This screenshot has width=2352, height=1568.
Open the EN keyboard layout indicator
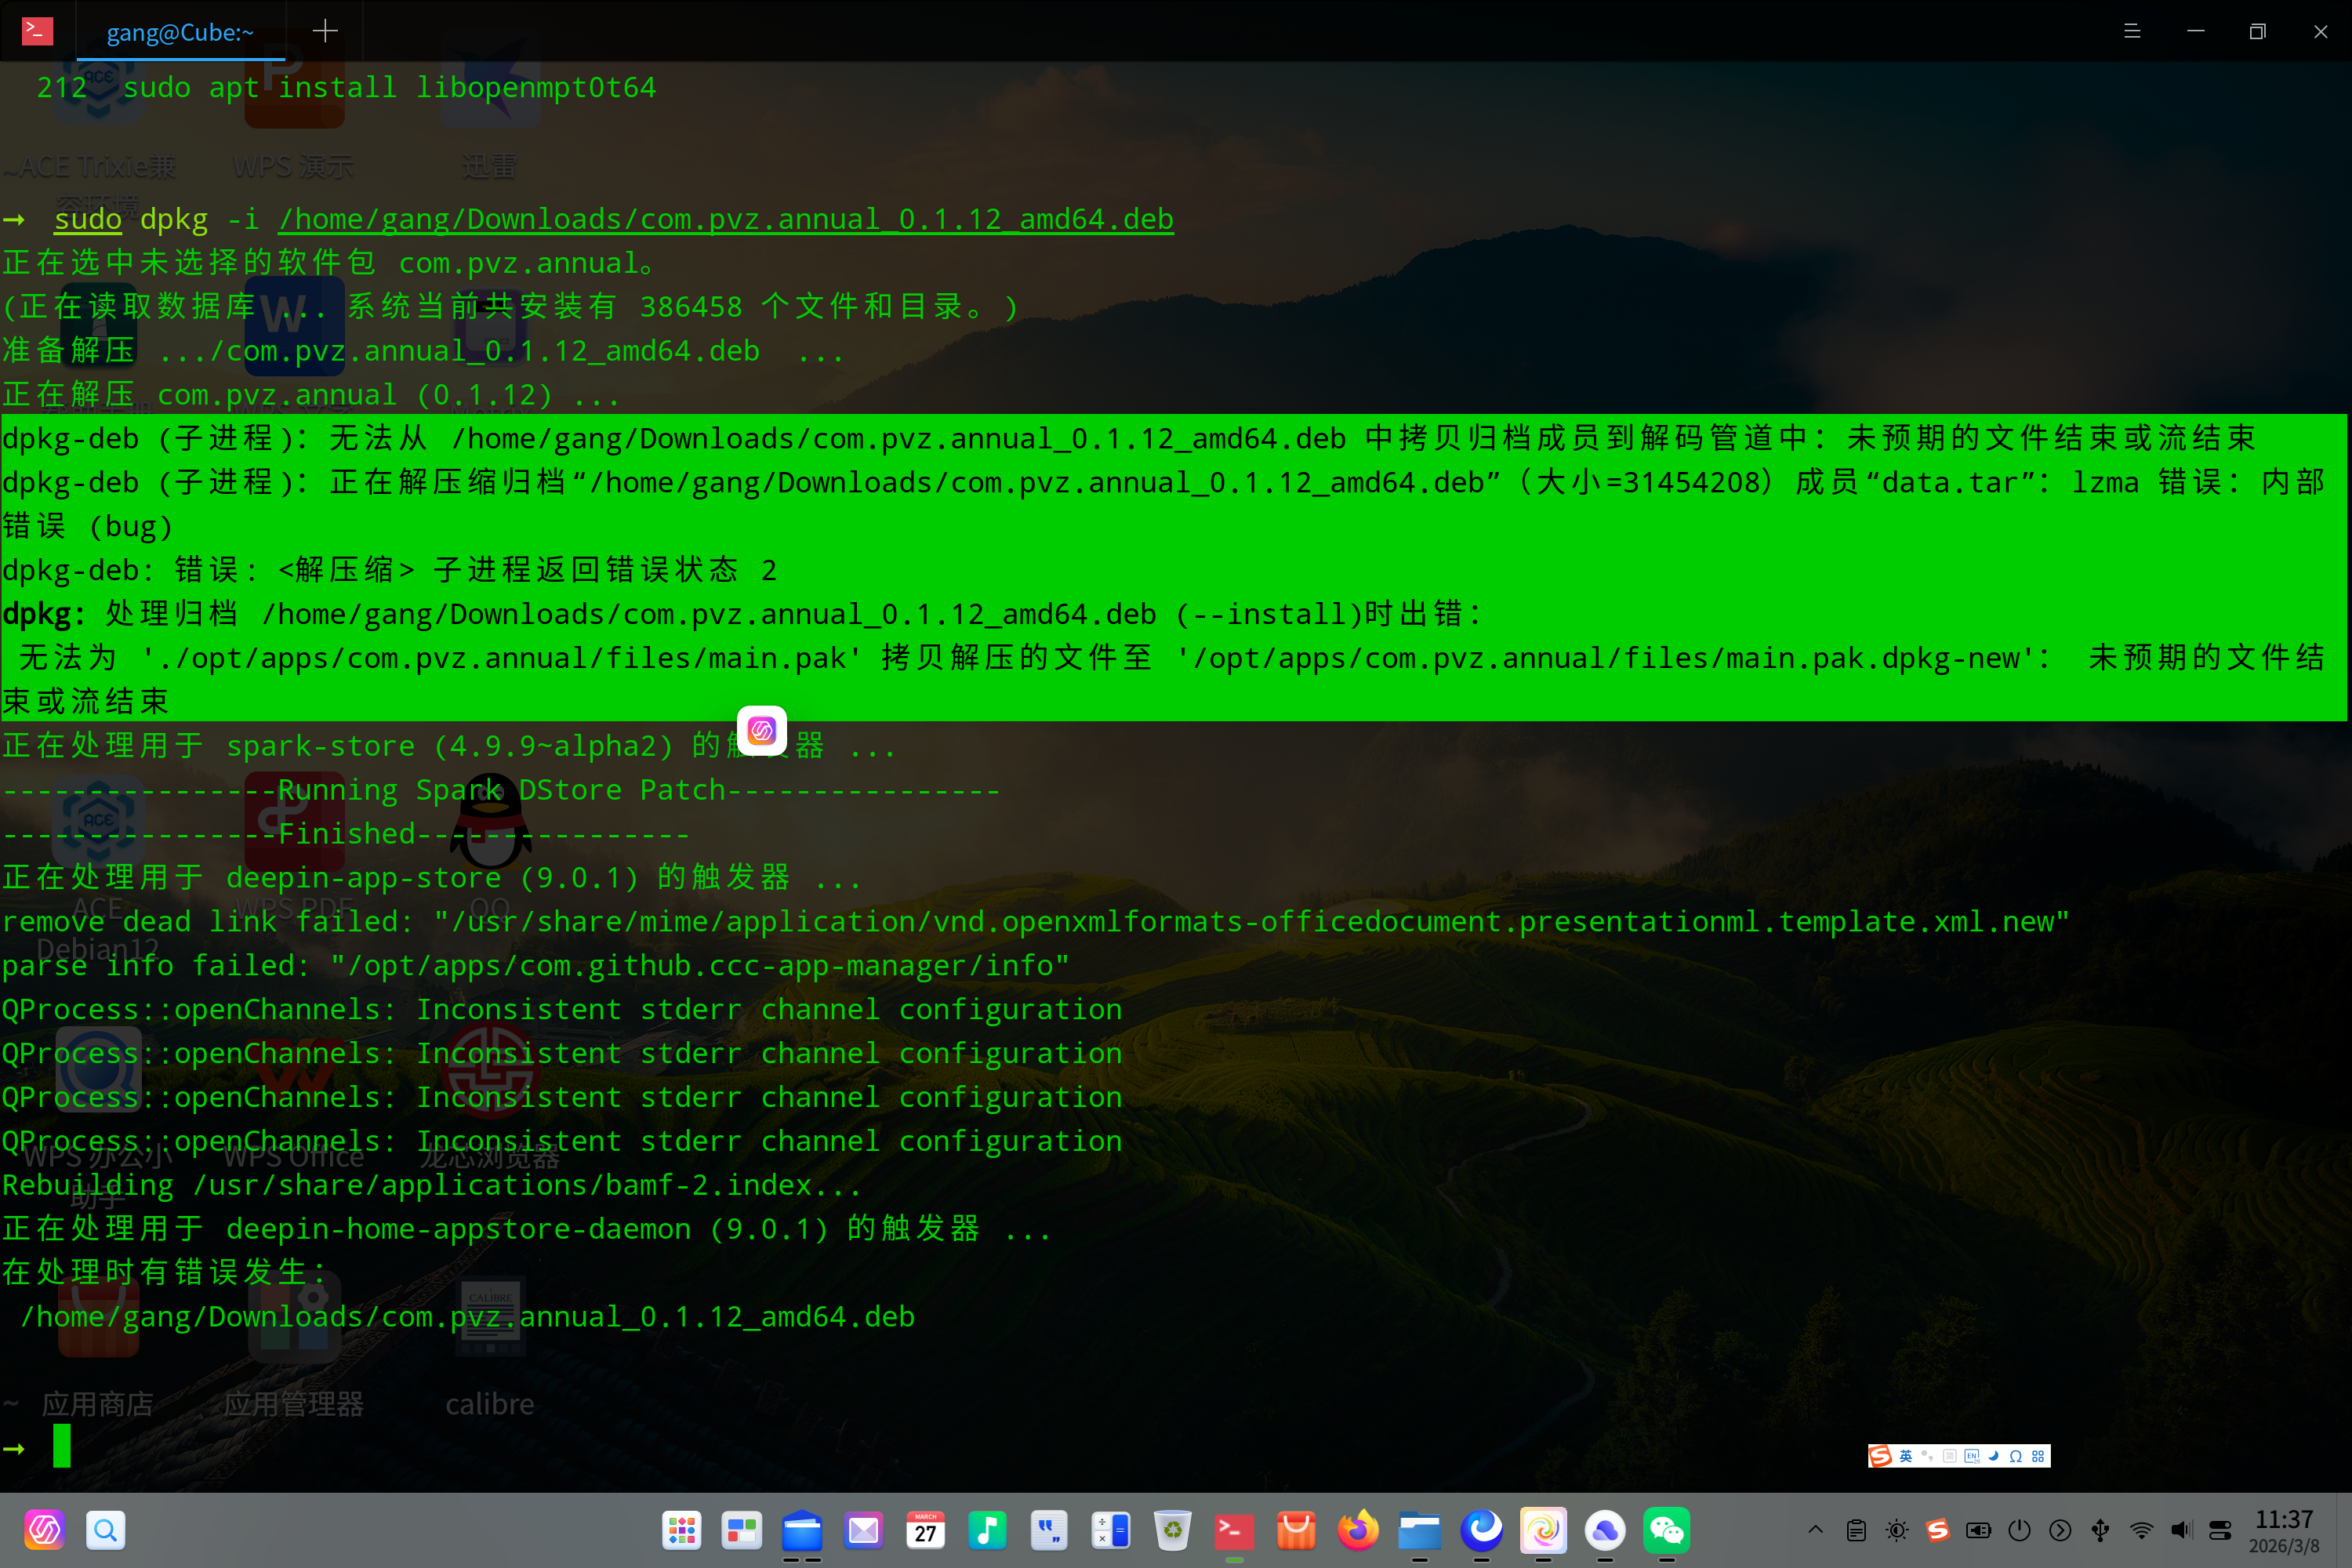tap(1972, 1456)
